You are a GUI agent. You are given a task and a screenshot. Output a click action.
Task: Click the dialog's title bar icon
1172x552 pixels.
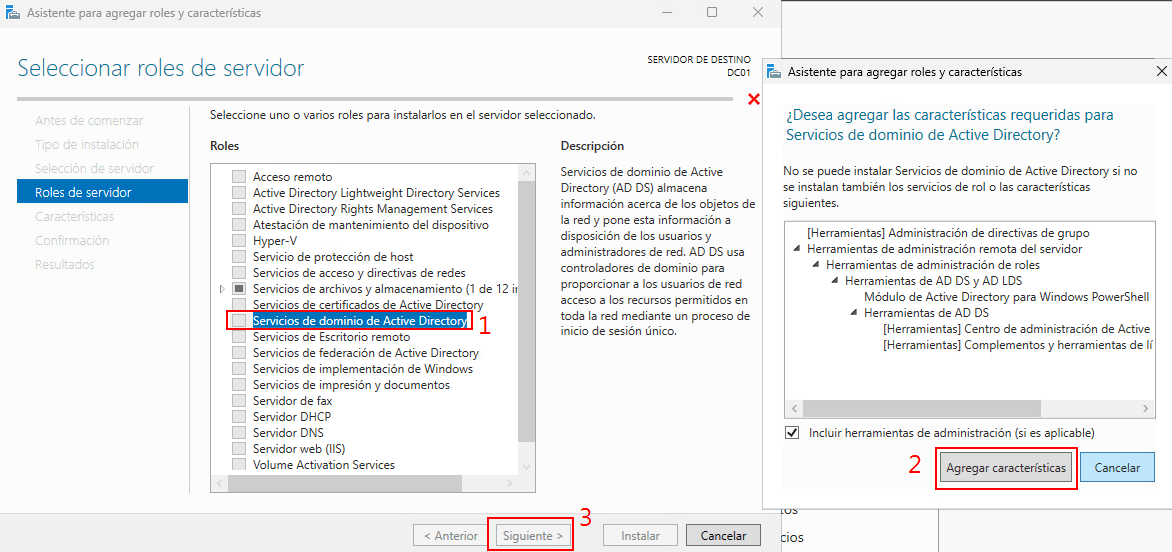coord(774,72)
